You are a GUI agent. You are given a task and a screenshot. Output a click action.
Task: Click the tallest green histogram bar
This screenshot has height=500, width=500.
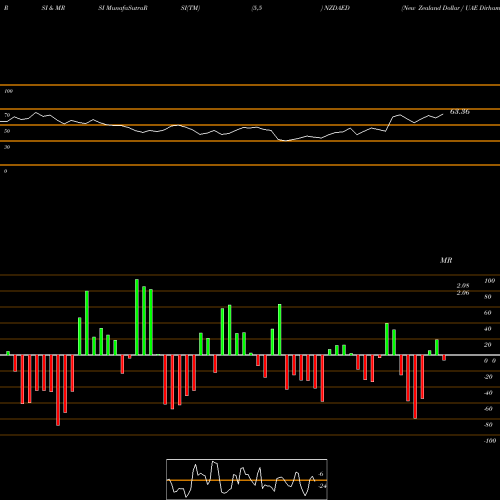pos(137,317)
